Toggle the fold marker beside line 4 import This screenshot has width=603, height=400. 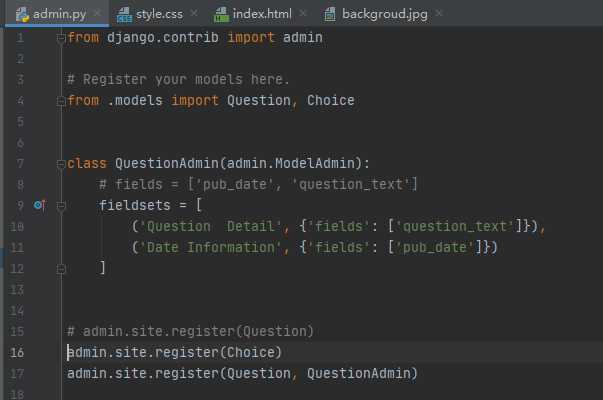point(62,100)
